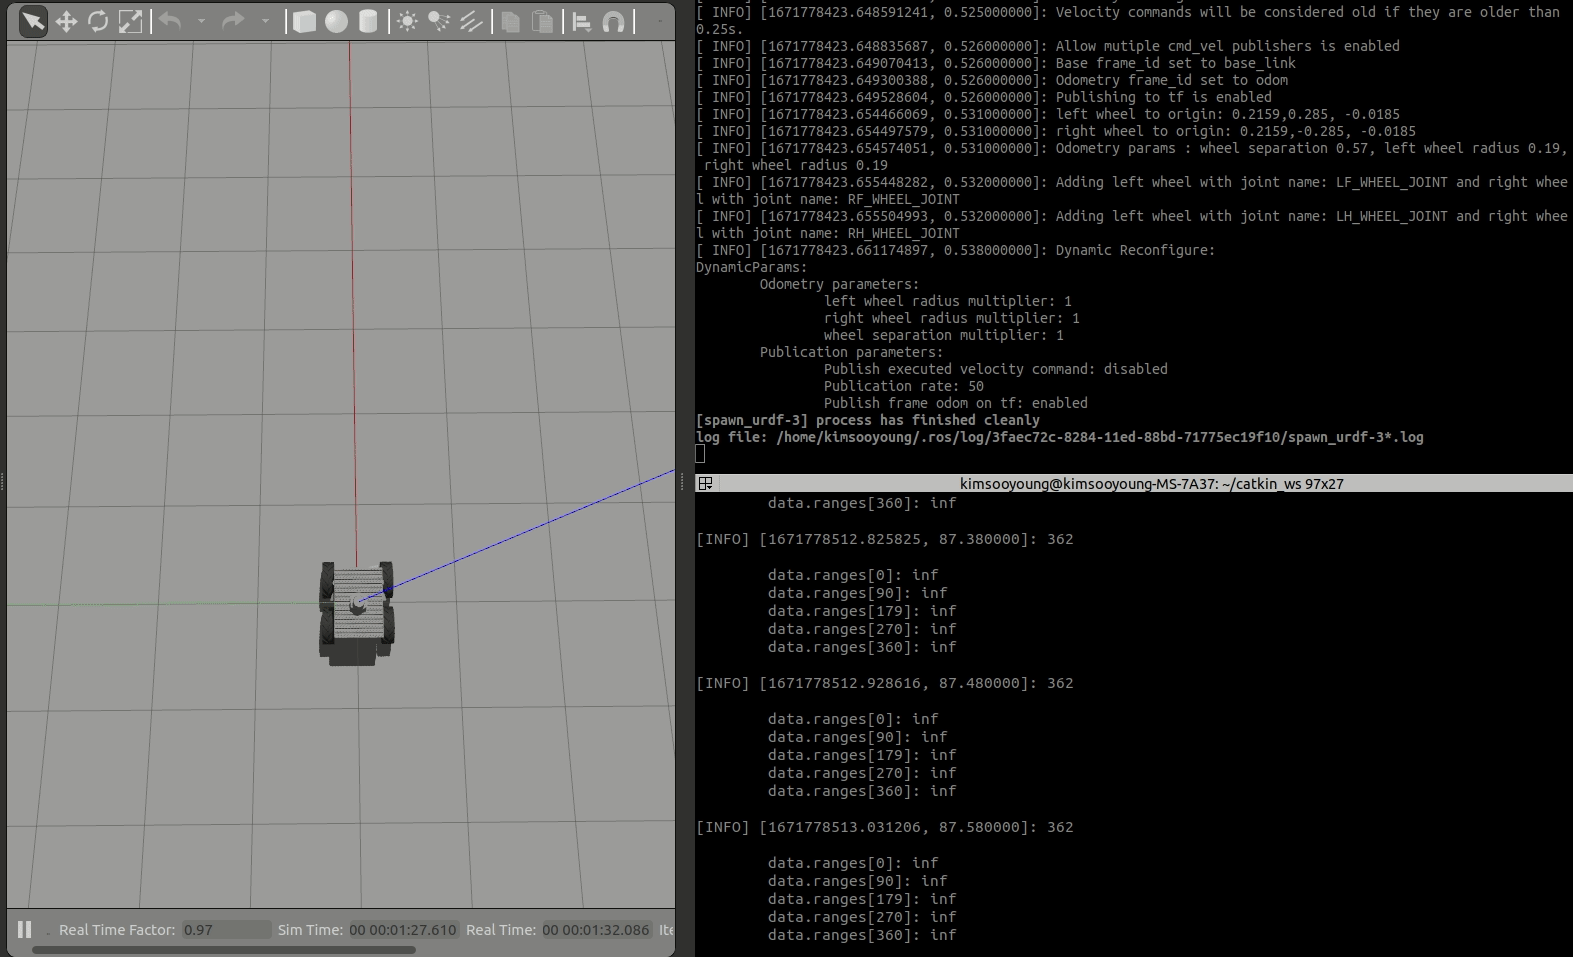This screenshot has width=1573, height=957.
Task: Open the redo history dropdown arrow
Action: point(265,21)
